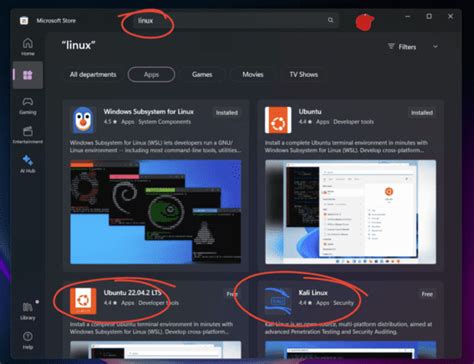474x364 pixels.
Task: Click the search magnifier icon
Action: [330, 20]
